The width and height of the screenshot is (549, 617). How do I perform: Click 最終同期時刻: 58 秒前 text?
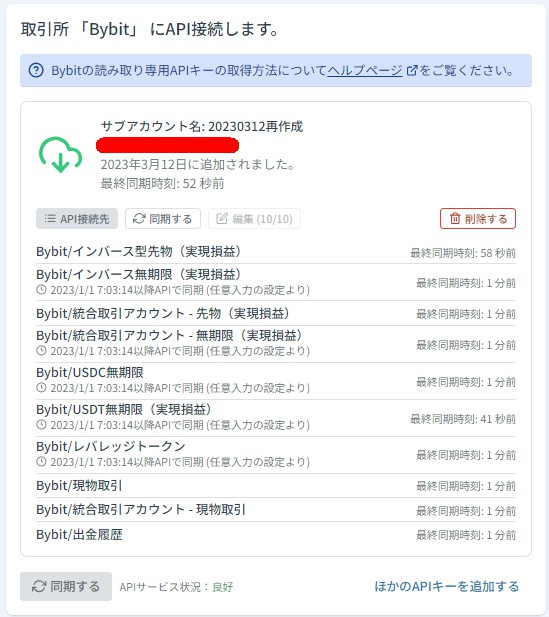point(463,253)
